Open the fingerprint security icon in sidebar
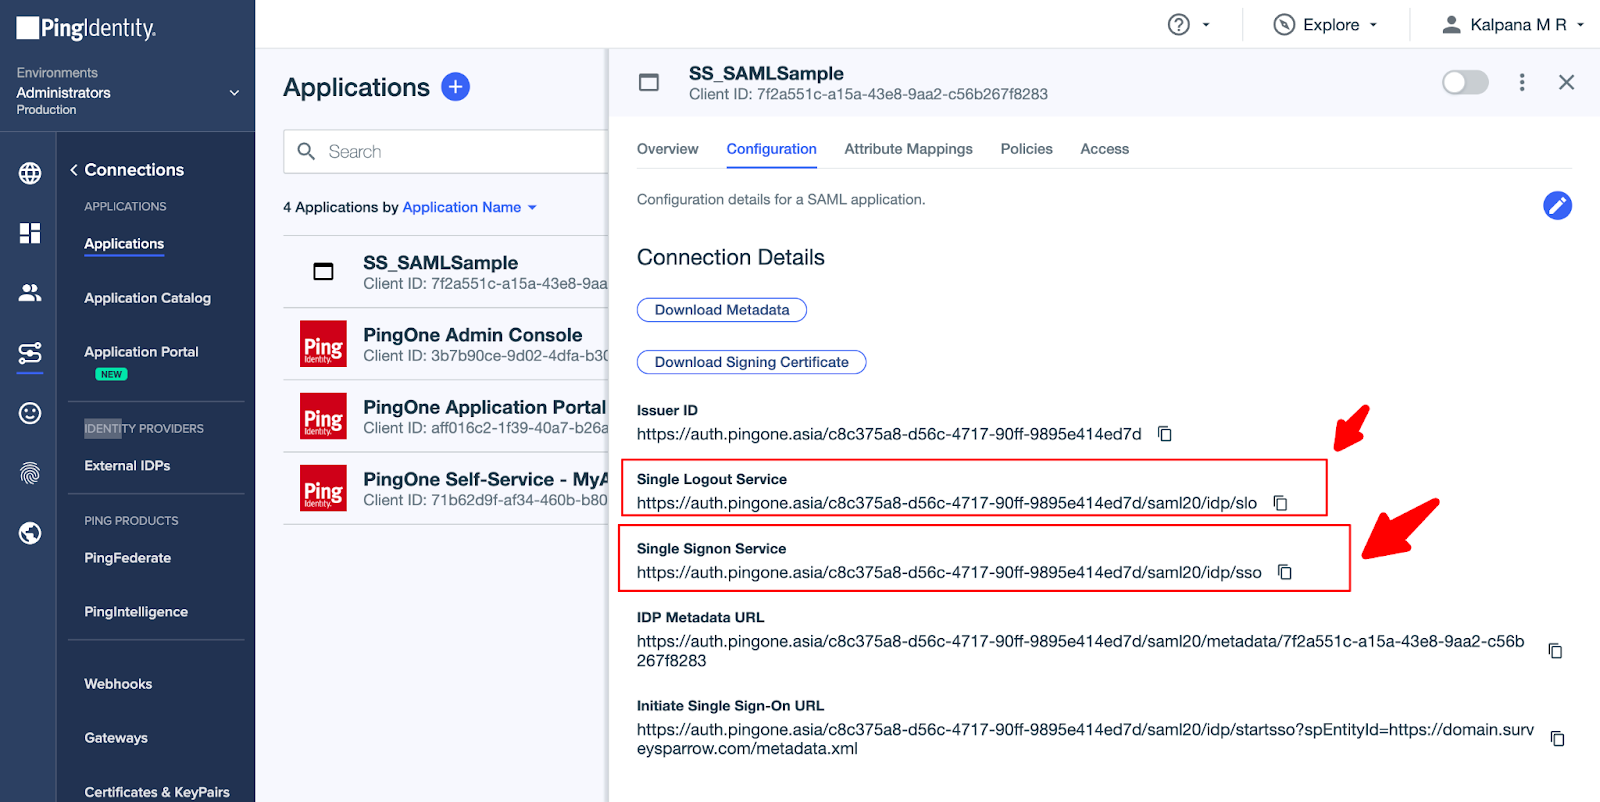This screenshot has width=1600, height=802. 30,473
